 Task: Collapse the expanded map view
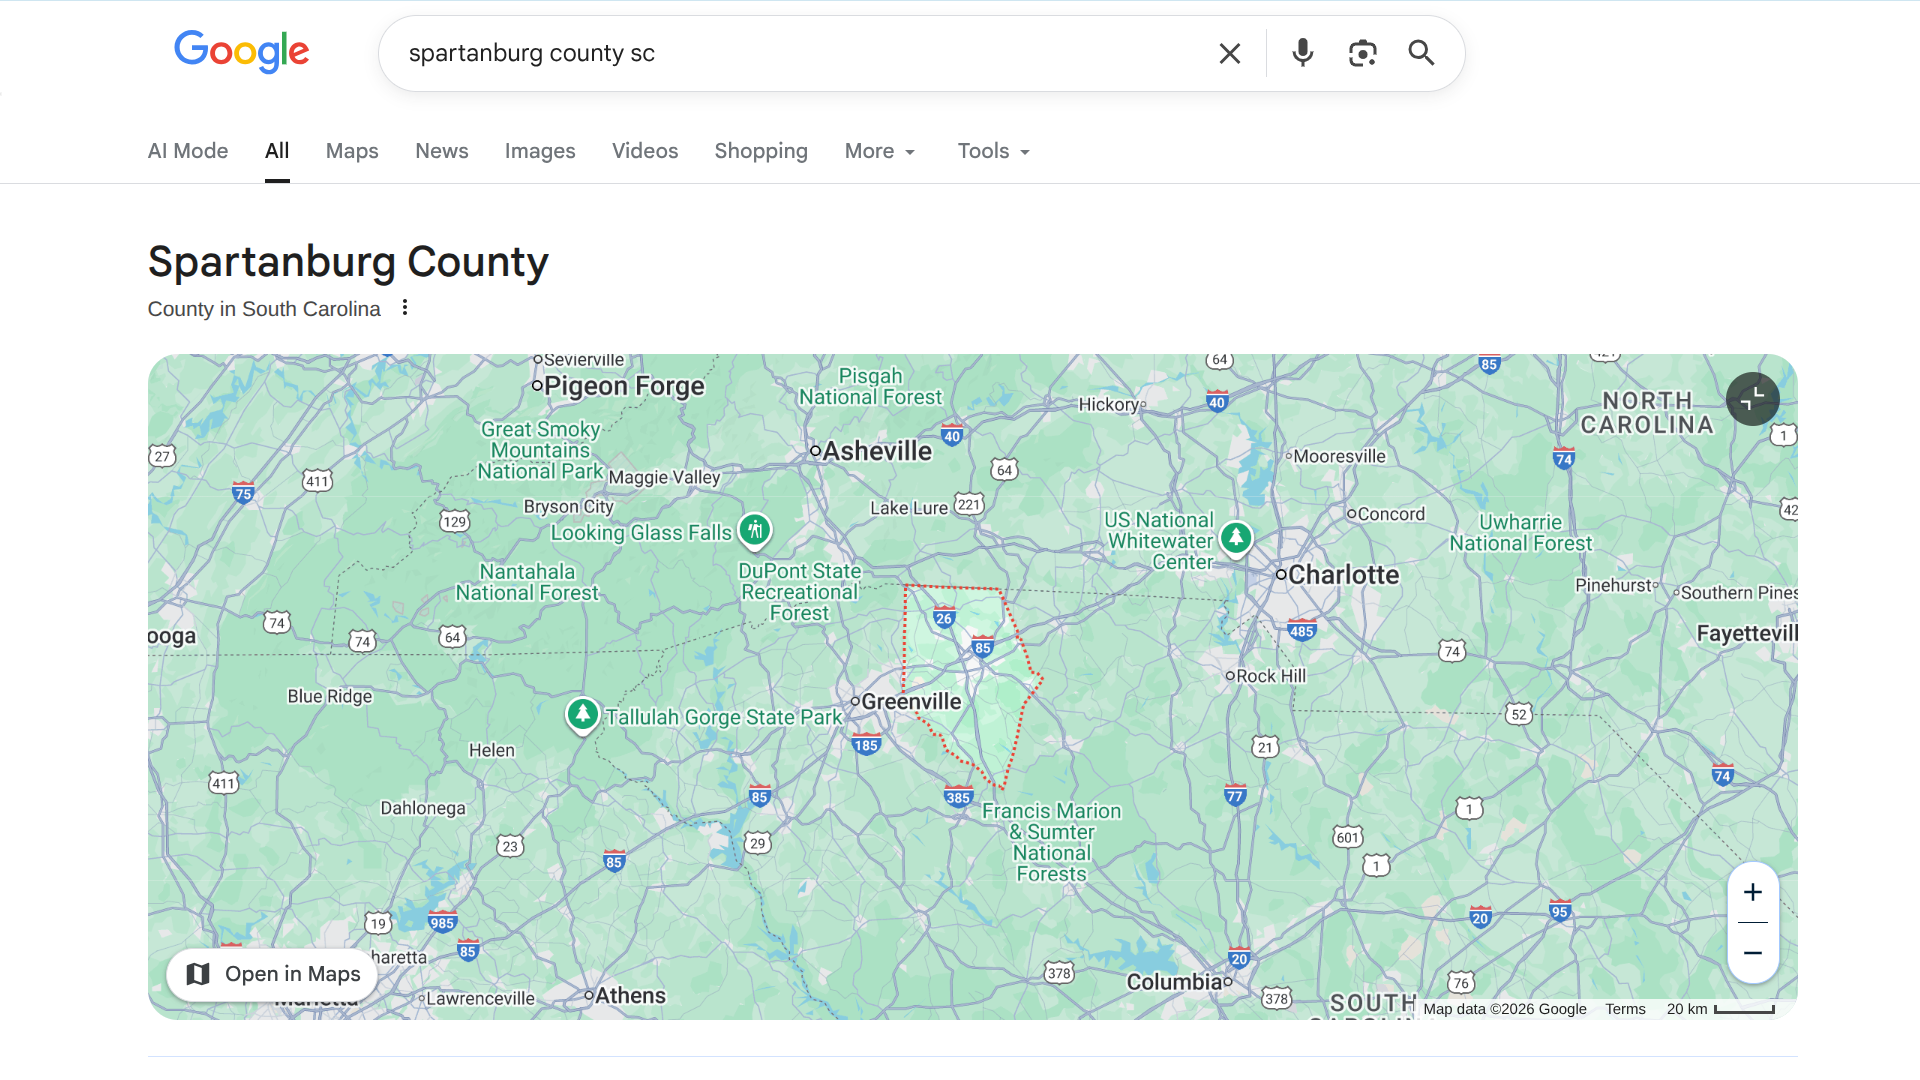tap(1752, 399)
